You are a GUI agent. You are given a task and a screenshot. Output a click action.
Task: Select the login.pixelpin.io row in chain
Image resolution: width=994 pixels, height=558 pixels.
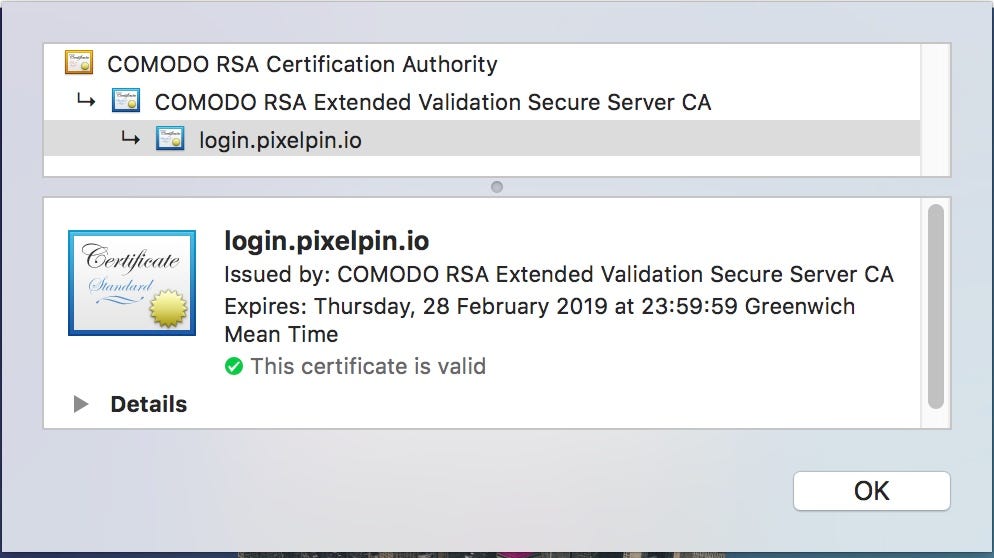pyautogui.click(x=482, y=138)
